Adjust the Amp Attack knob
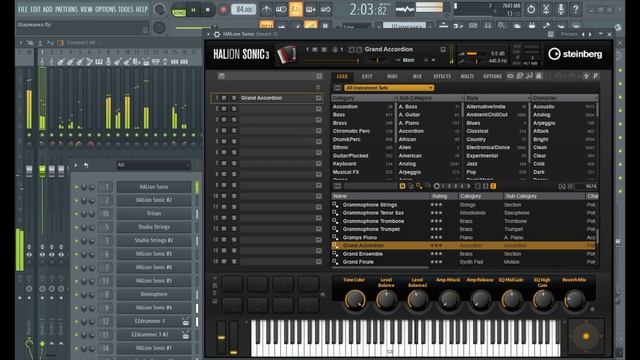Viewport: 640px width, 360px height. (x=449, y=300)
